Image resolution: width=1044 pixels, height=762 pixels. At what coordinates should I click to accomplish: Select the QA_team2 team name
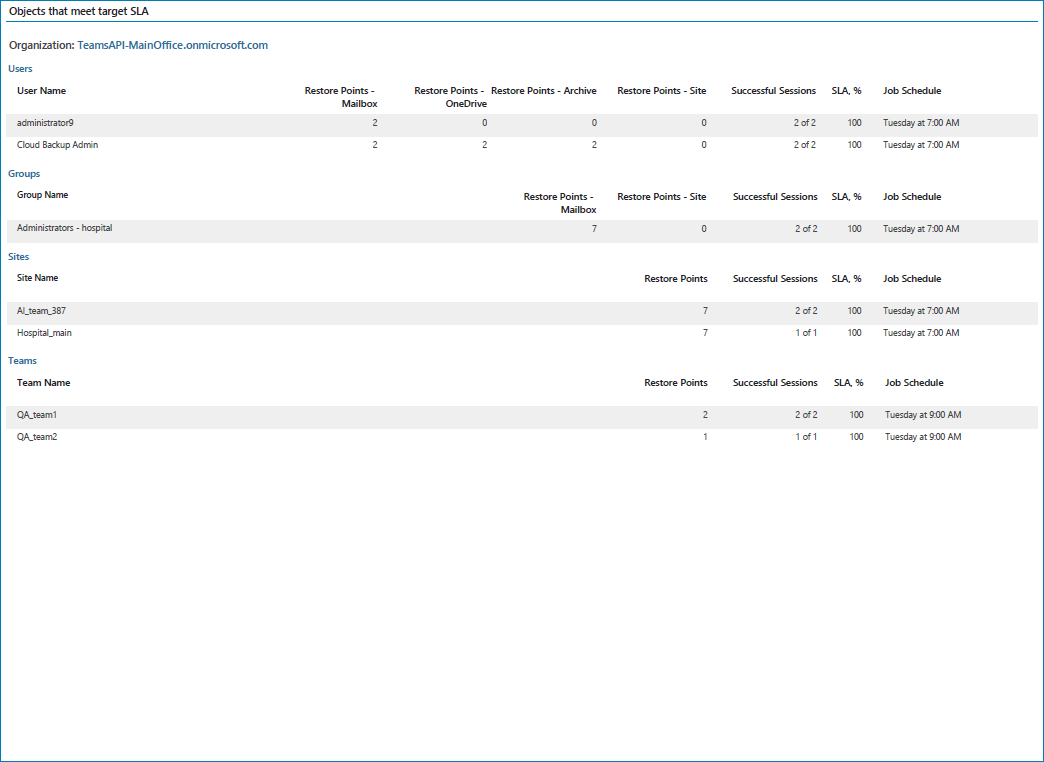37,437
